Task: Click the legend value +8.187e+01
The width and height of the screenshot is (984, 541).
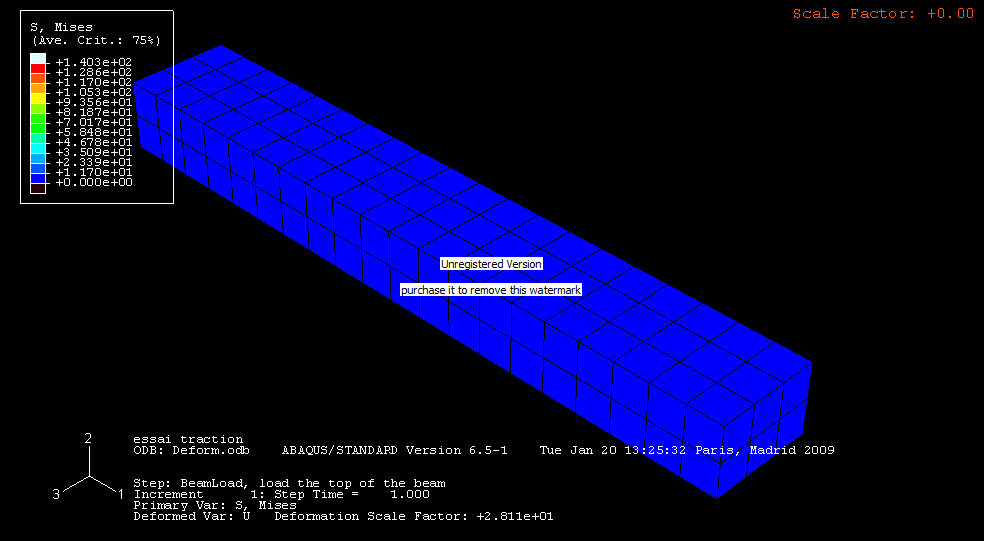Action: (x=94, y=112)
